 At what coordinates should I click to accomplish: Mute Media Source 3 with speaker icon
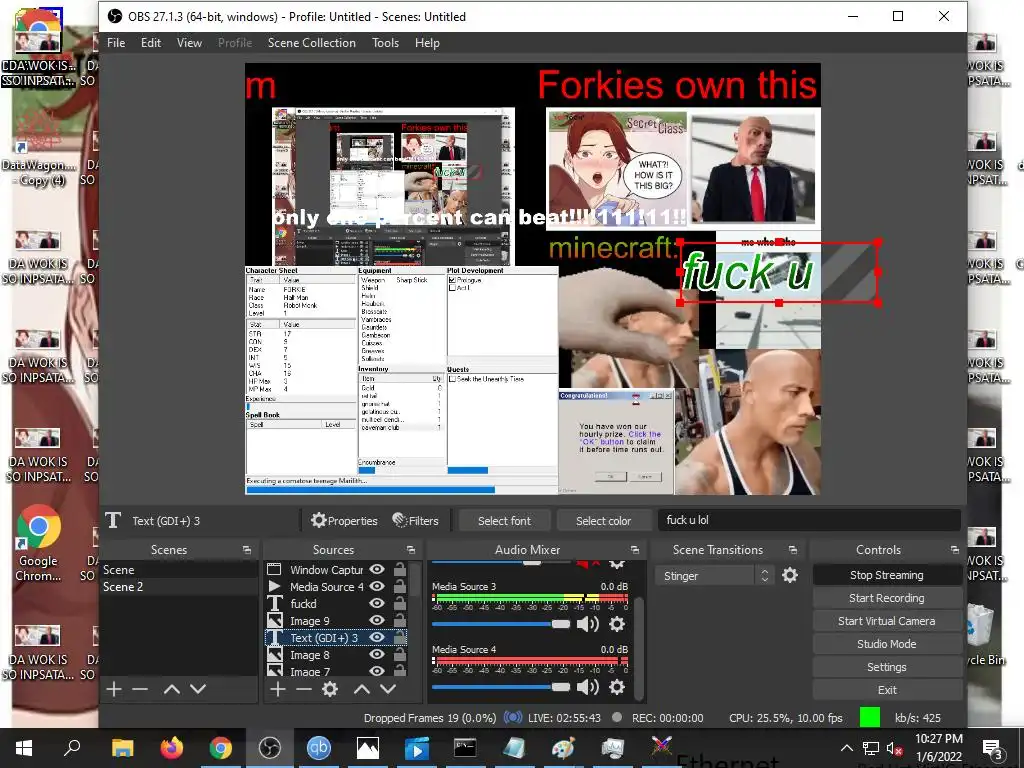pos(588,624)
